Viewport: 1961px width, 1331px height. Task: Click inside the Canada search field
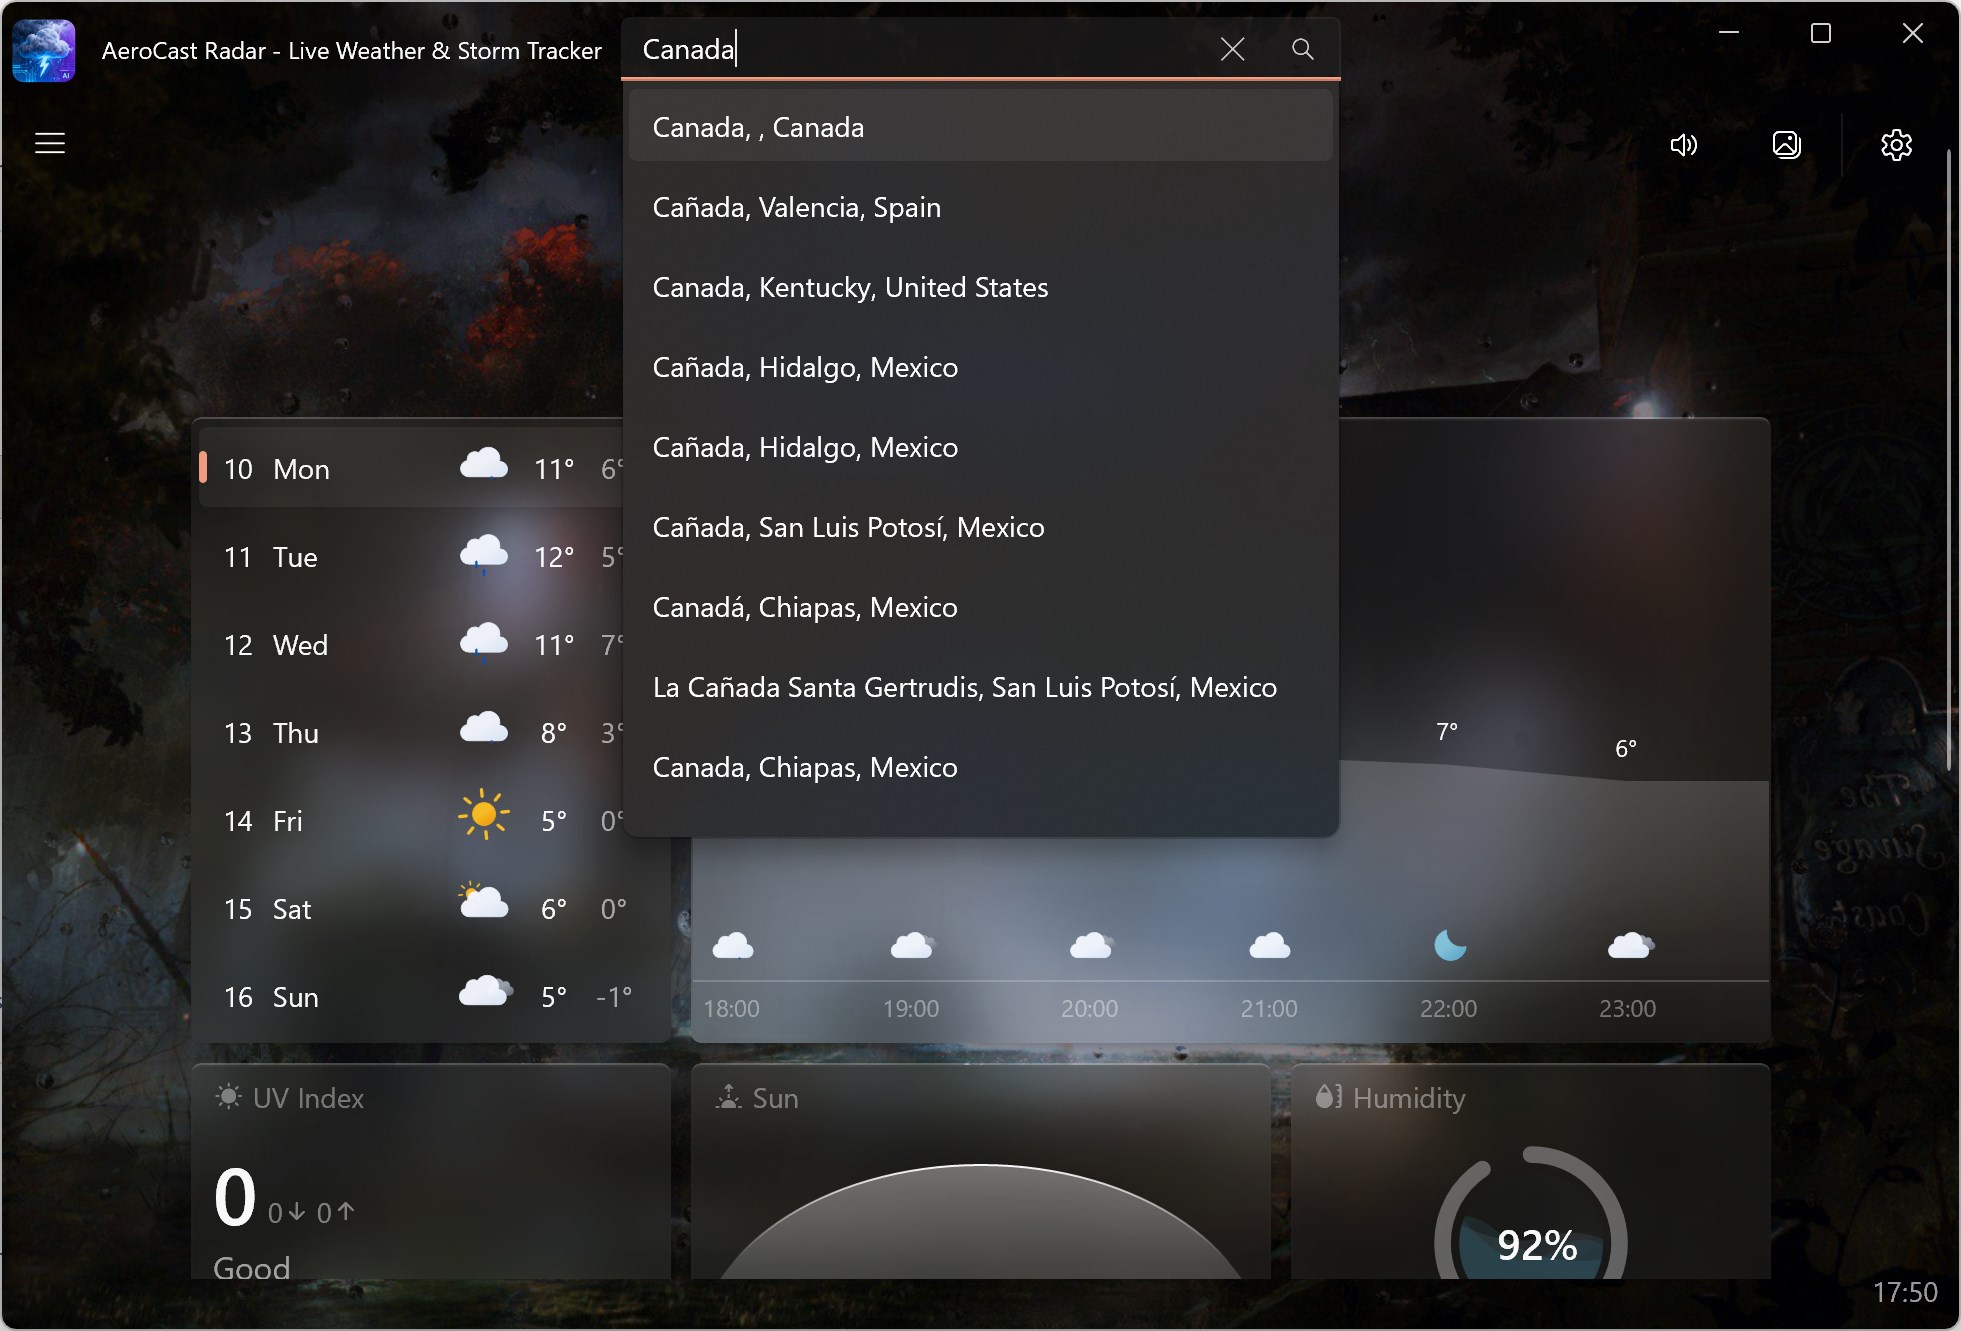[x=900, y=48]
